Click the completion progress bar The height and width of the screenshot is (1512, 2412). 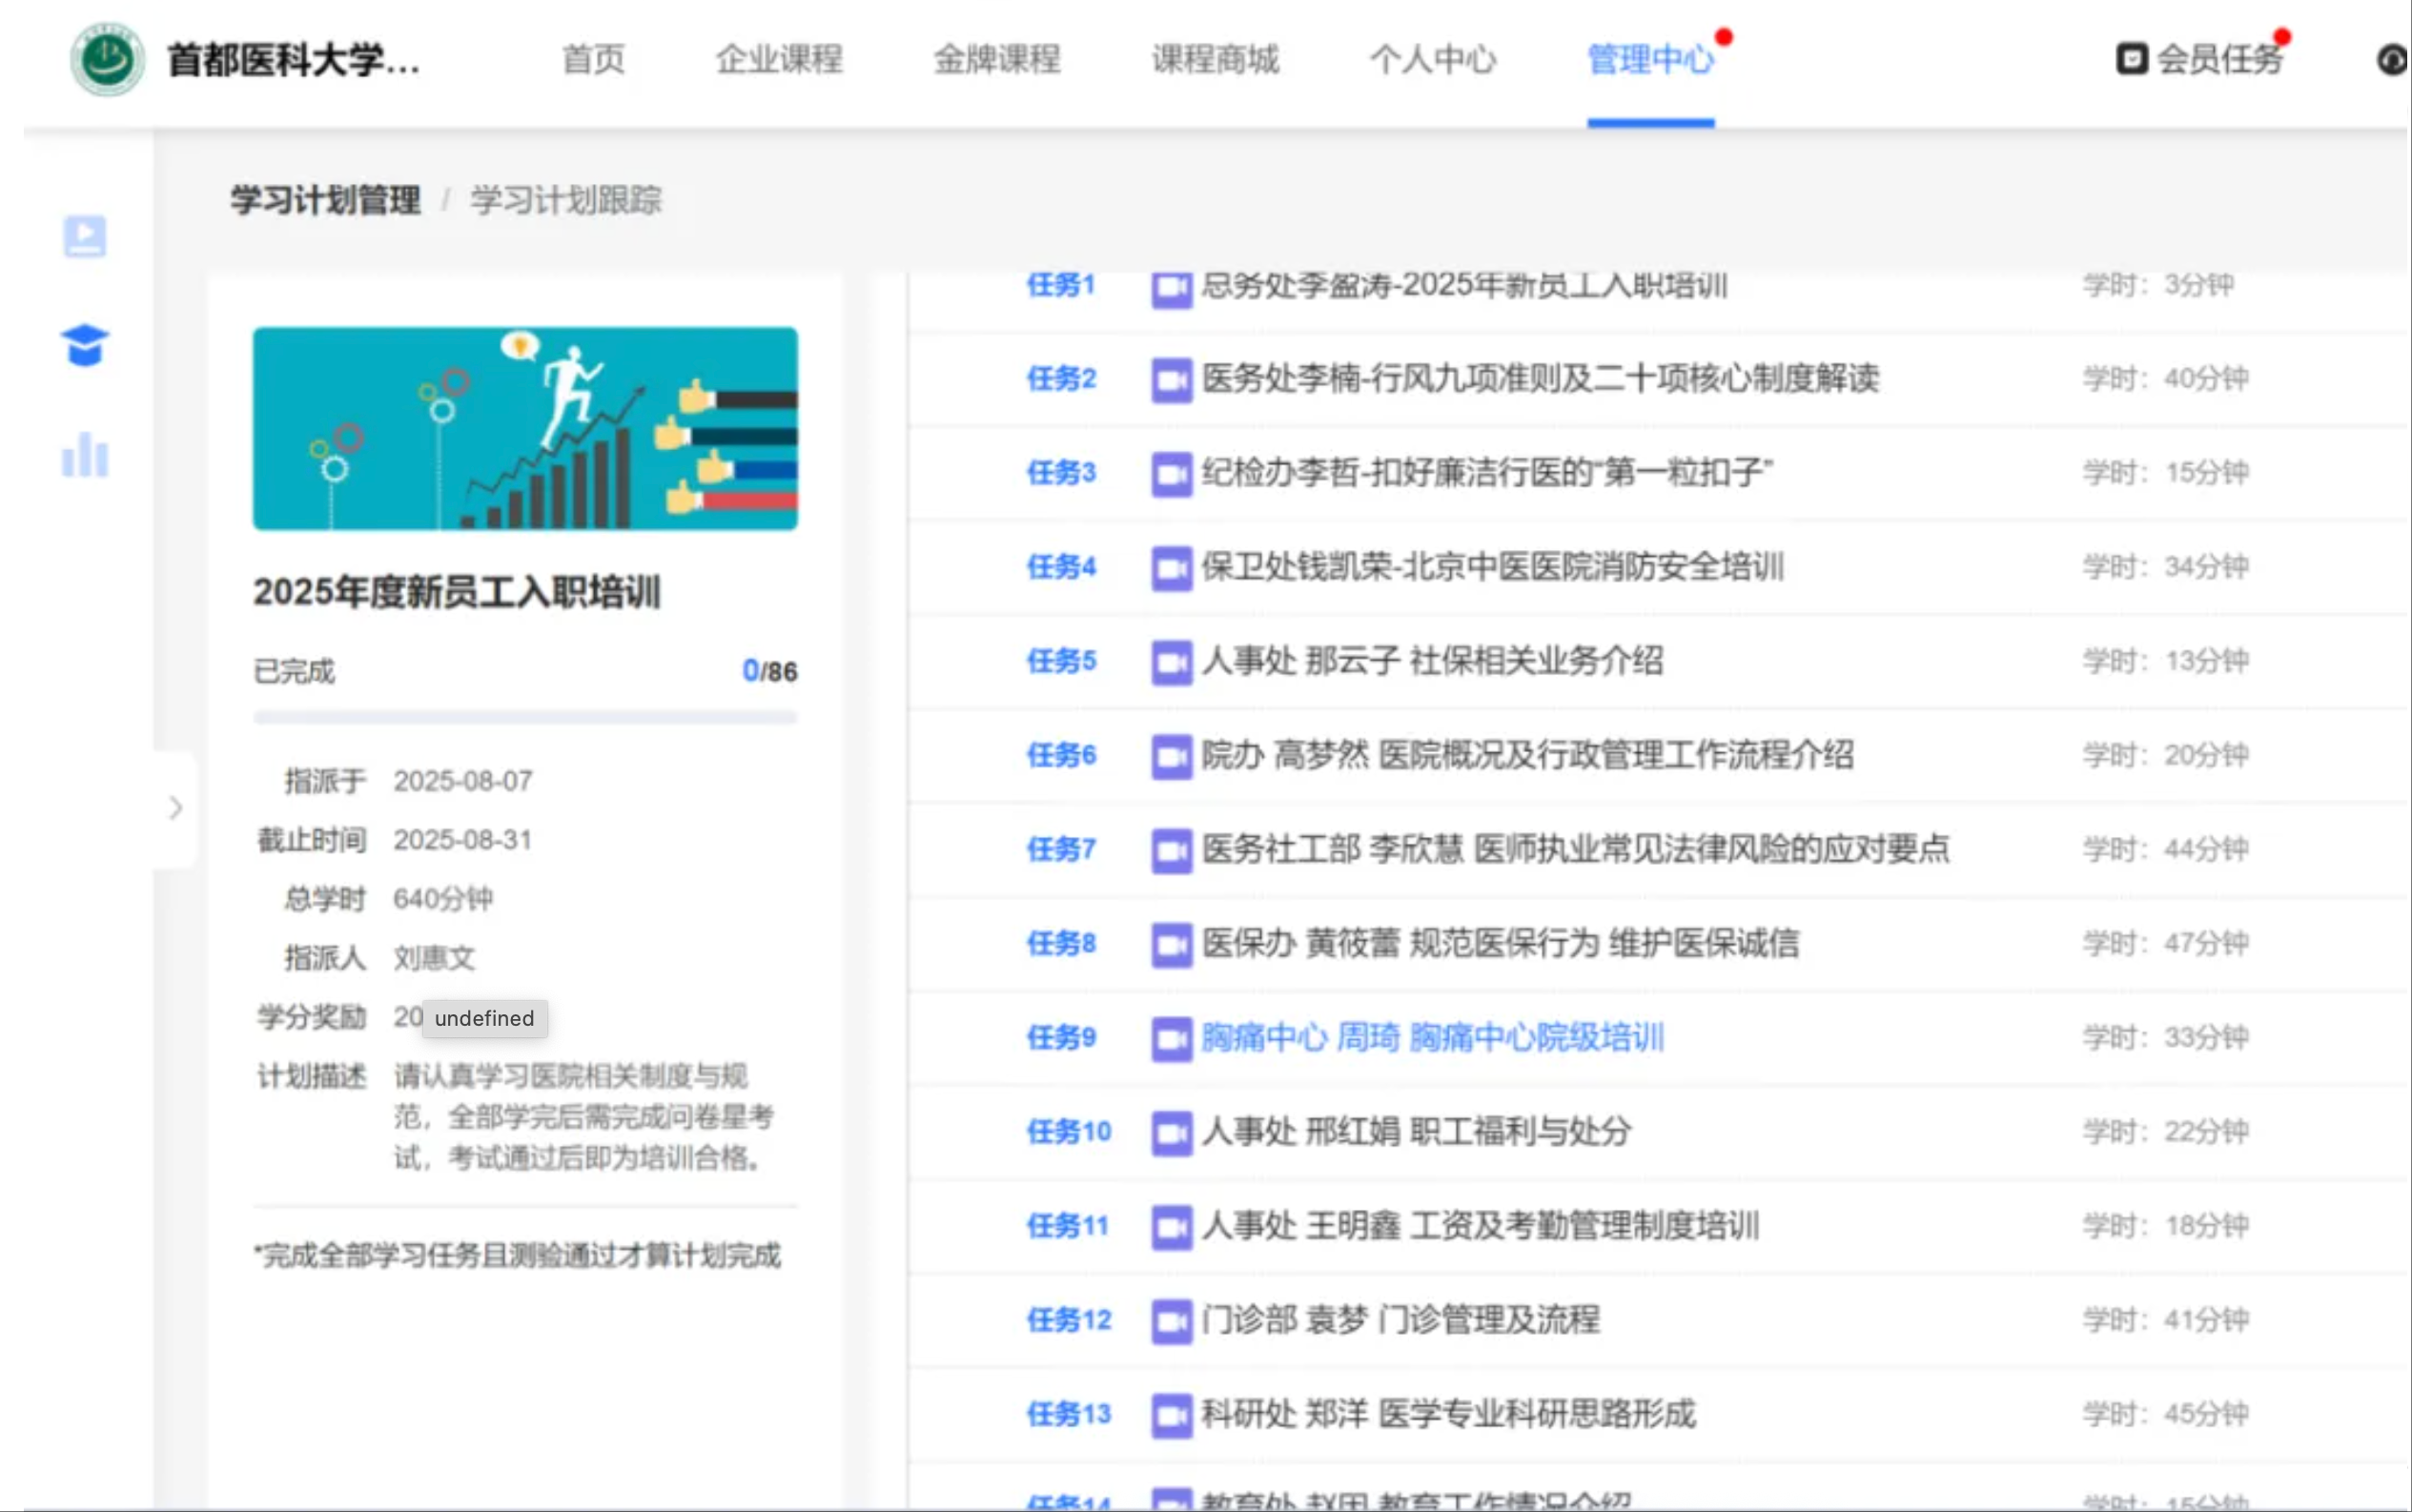pos(525,717)
